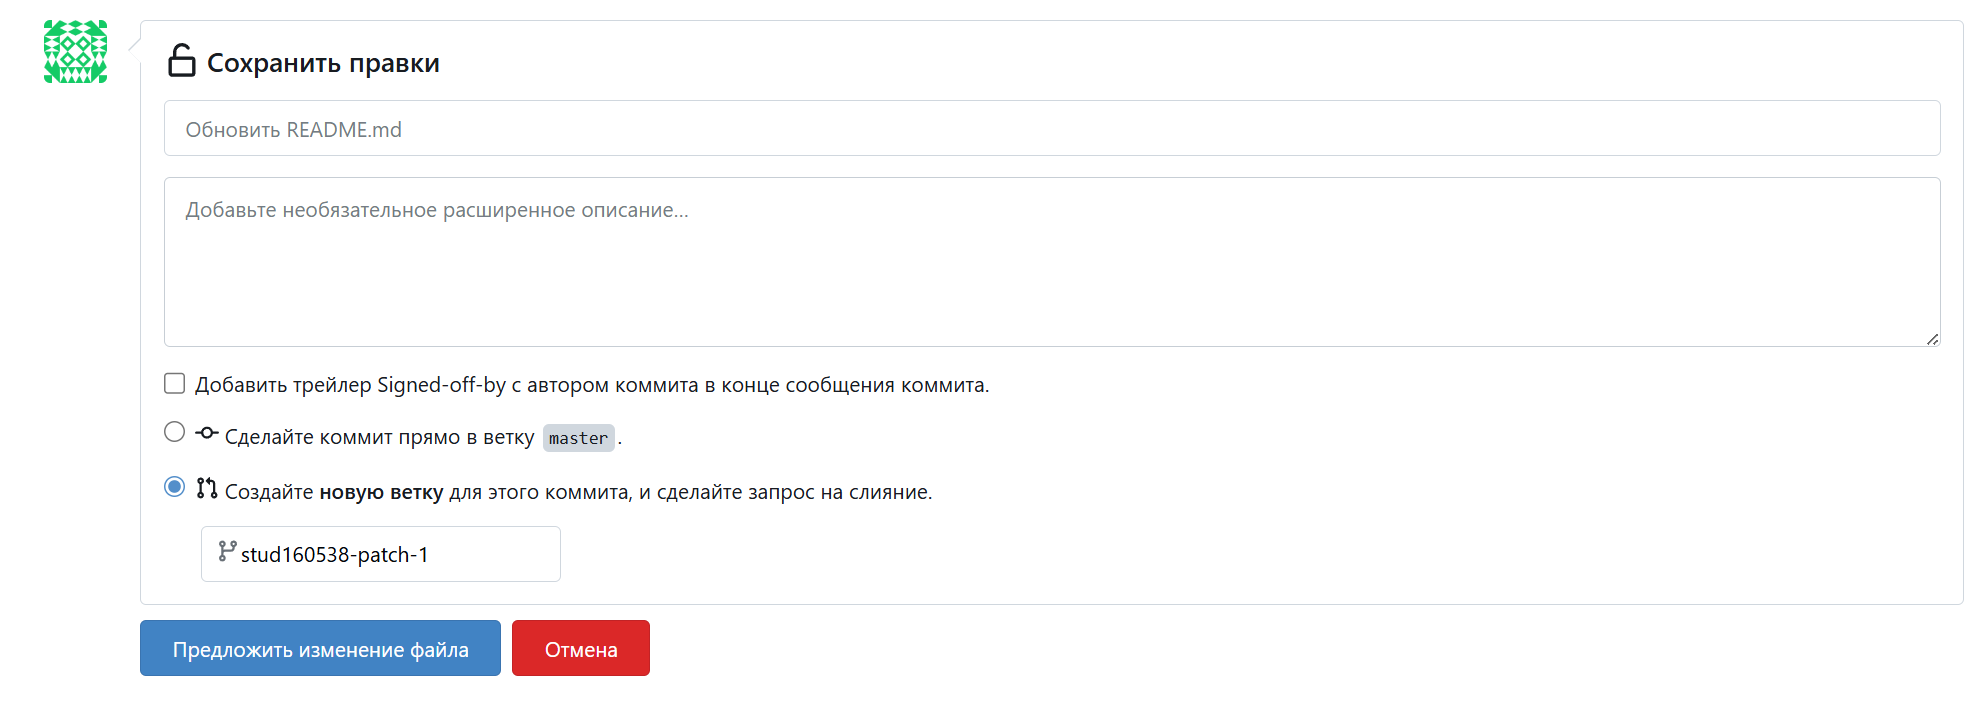Select the commit directly to master radio button
The height and width of the screenshot is (708, 1988).
[175, 432]
